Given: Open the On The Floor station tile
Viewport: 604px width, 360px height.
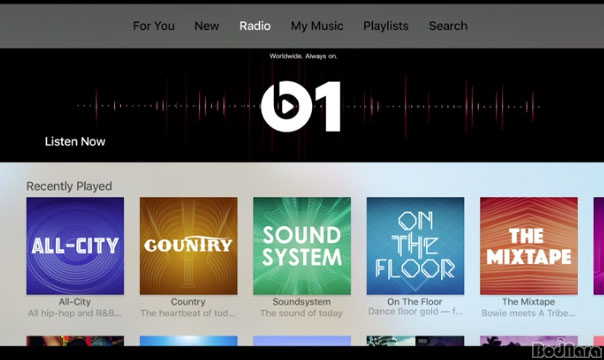Looking at the screenshot, I should point(415,246).
